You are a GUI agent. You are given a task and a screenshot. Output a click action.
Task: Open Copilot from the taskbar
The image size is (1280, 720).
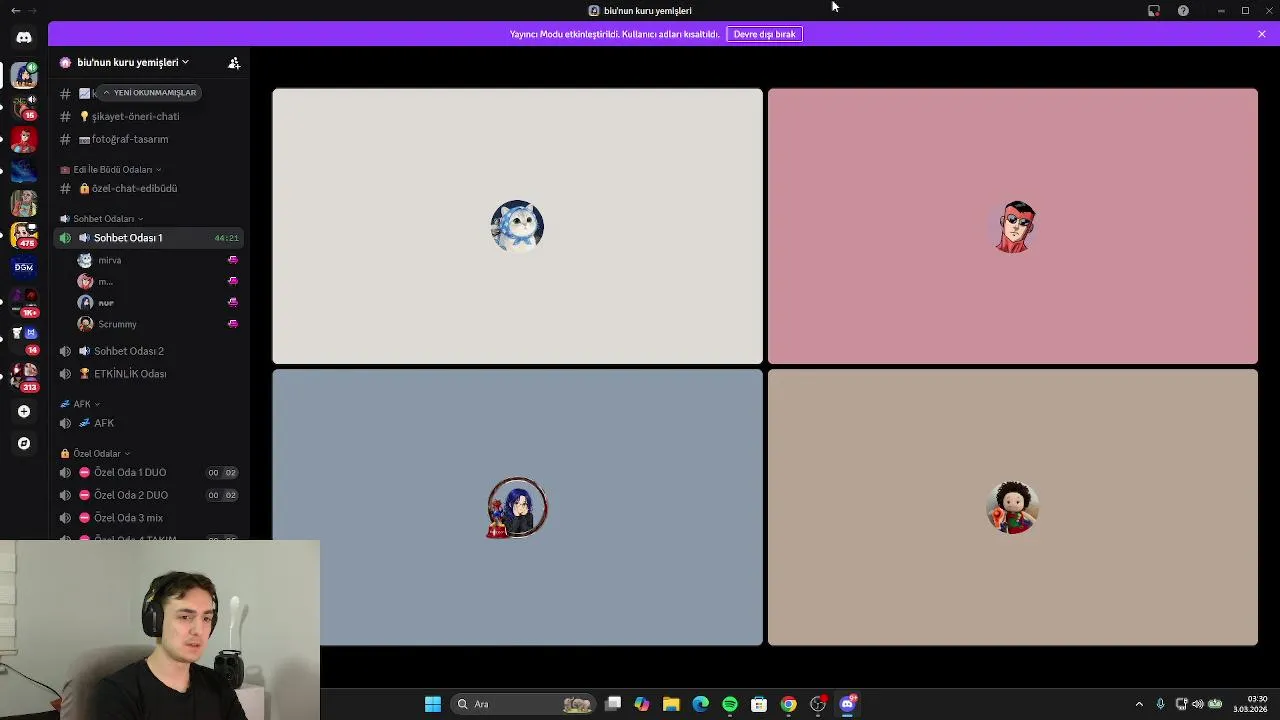pos(642,704)
